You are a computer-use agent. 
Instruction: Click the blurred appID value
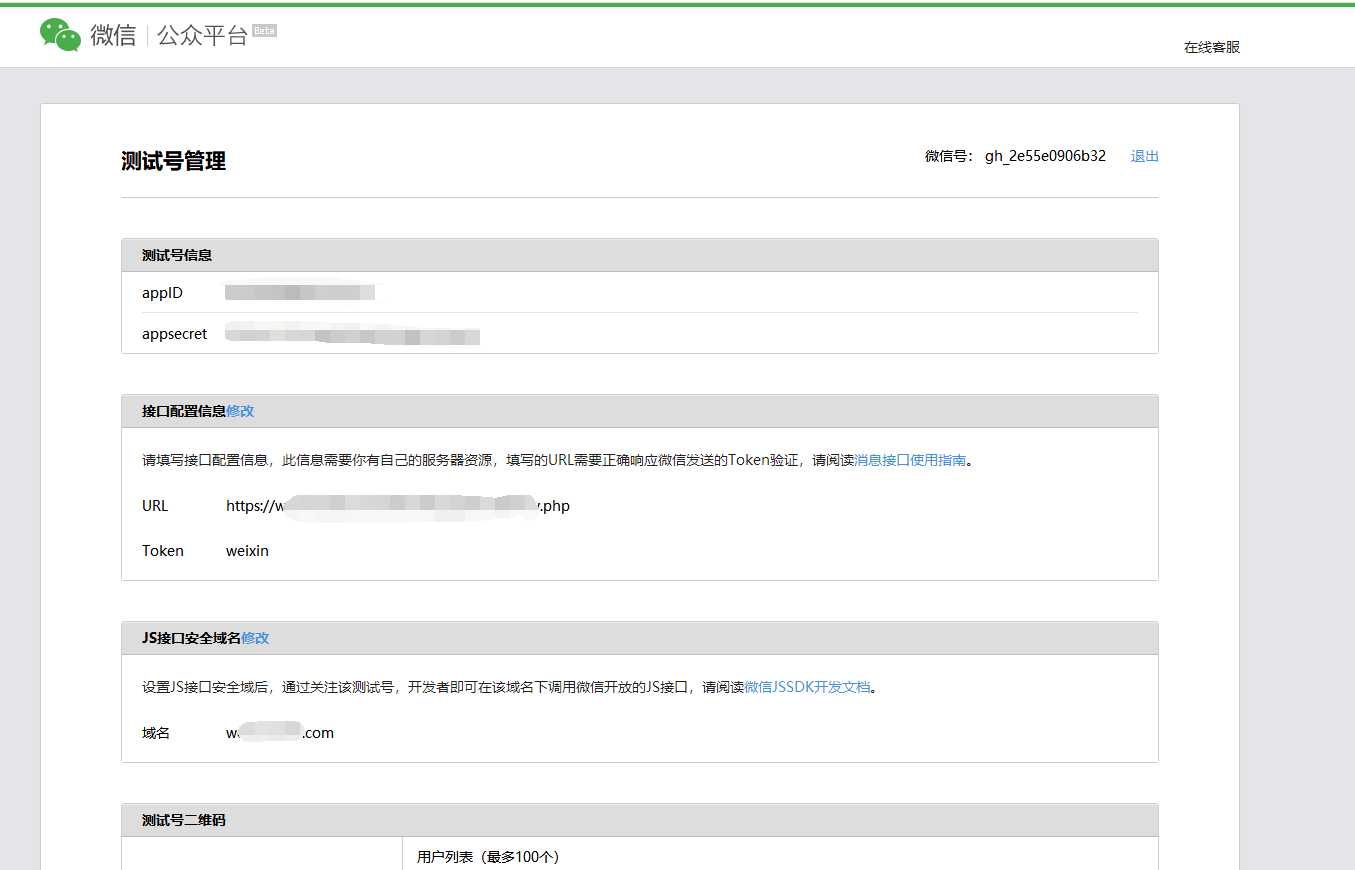(300, 292)
